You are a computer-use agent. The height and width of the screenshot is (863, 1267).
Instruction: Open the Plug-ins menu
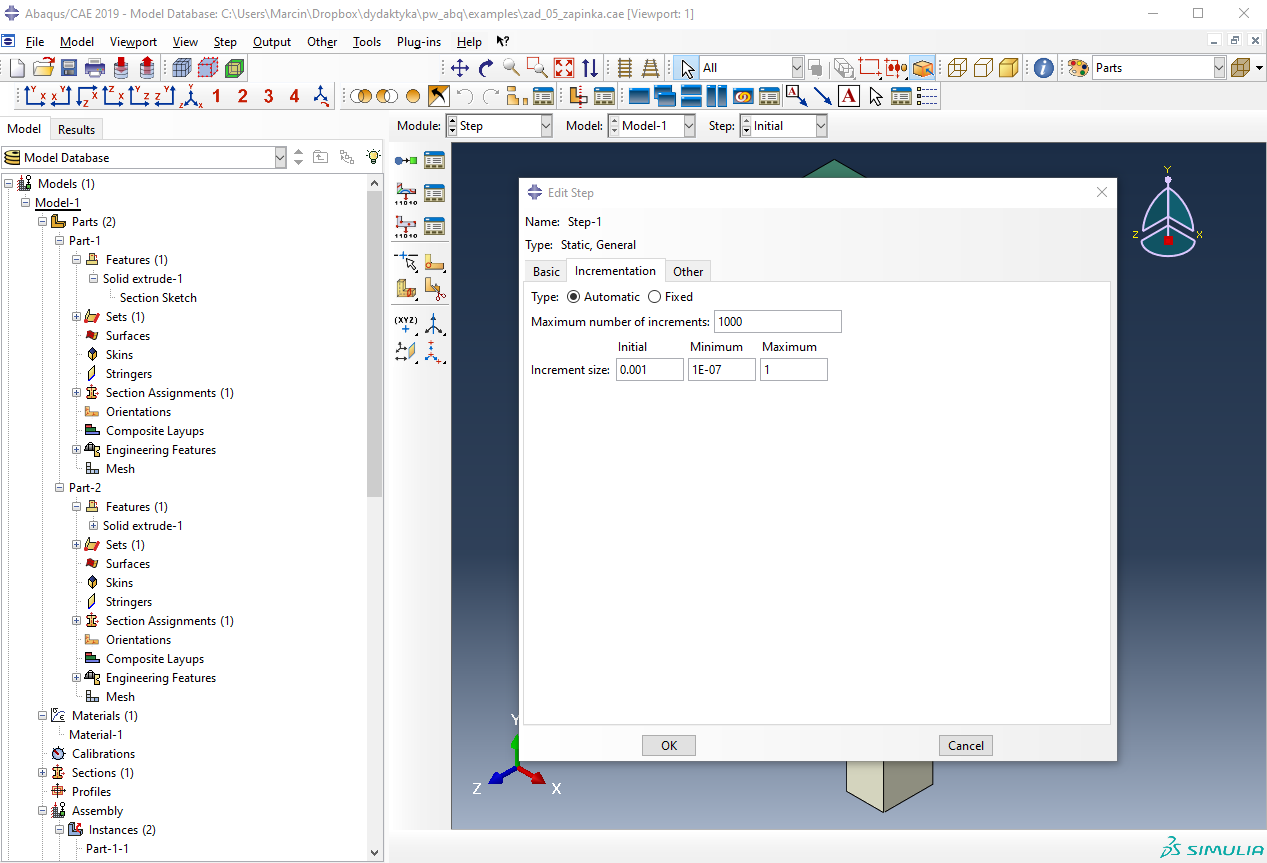click(419, 42)
